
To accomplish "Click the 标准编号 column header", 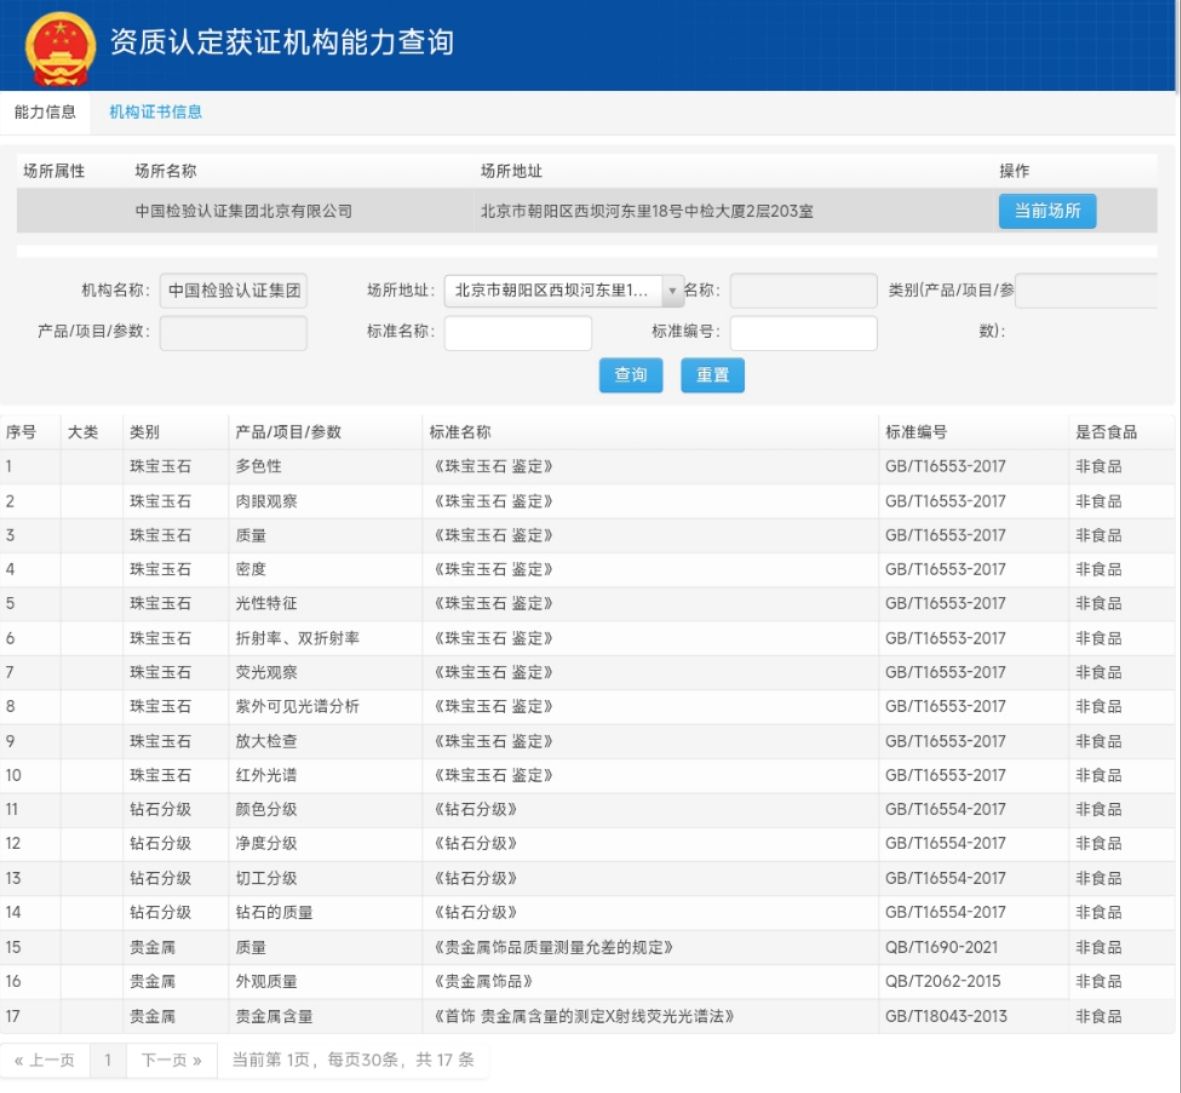I will pyautogui.click(x=915, y=432).
